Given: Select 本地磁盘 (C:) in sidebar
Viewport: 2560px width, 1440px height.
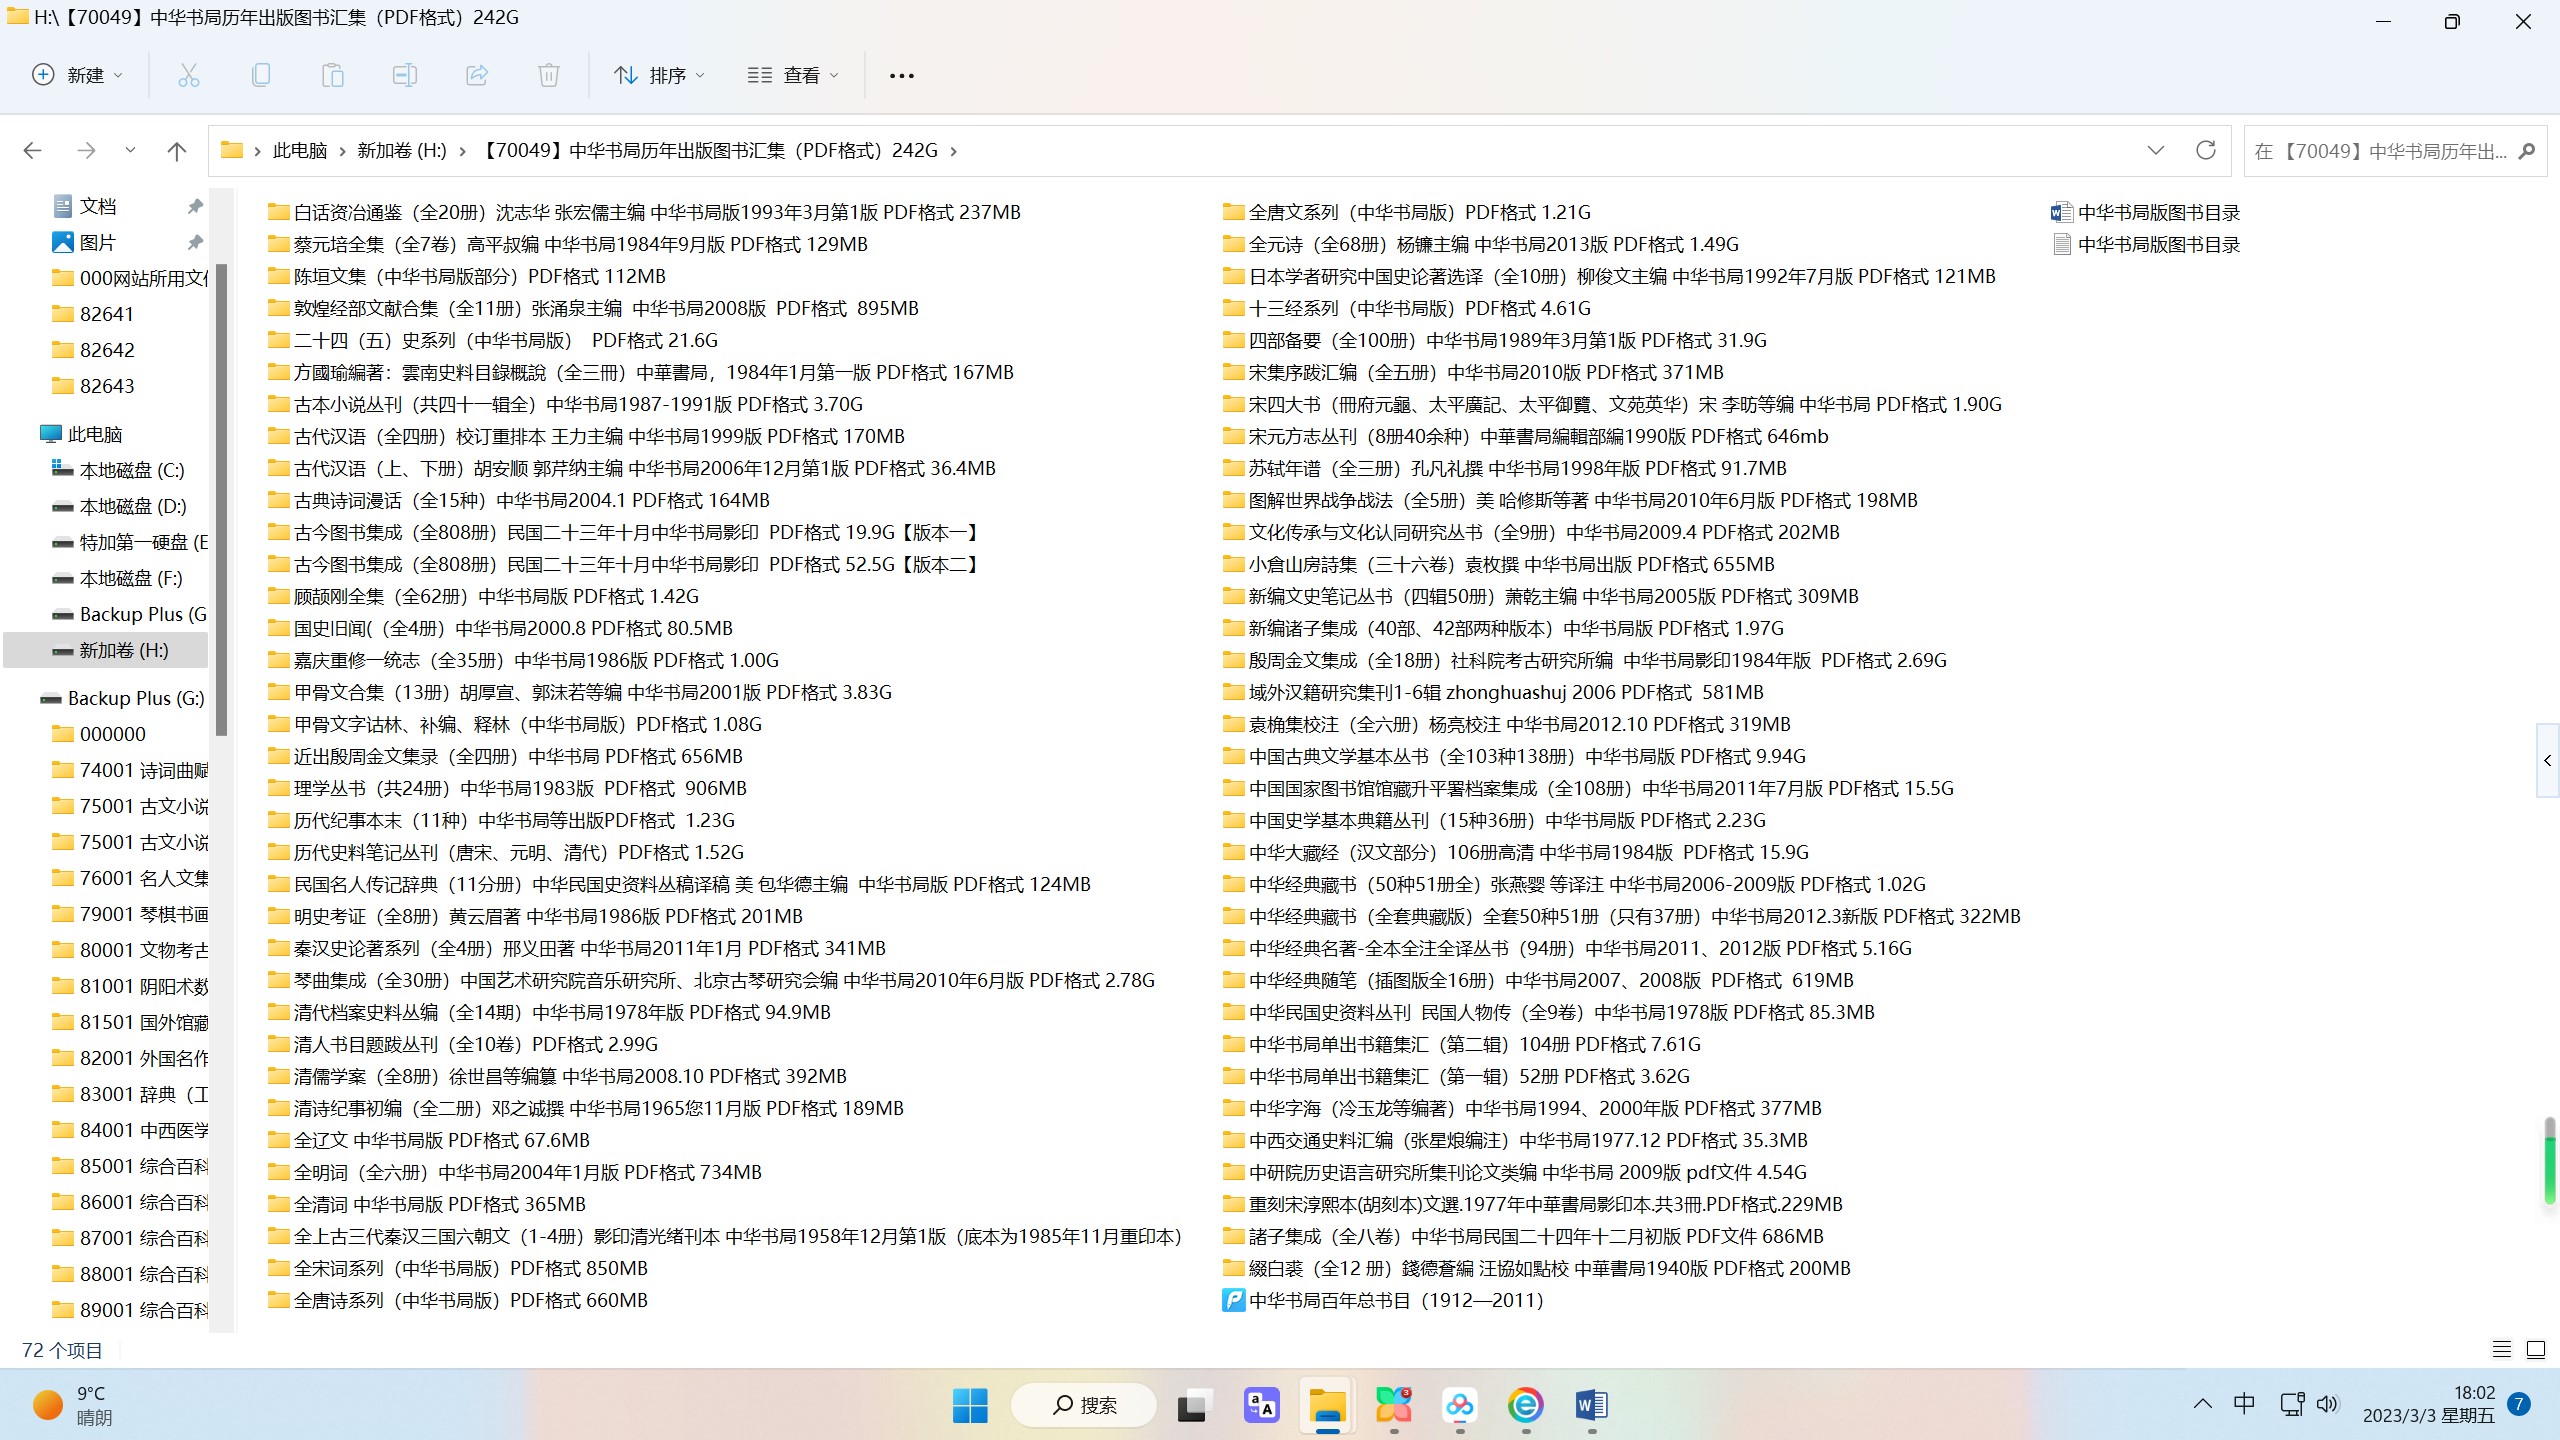Looking at the screenshot, I should pos(118,470).
